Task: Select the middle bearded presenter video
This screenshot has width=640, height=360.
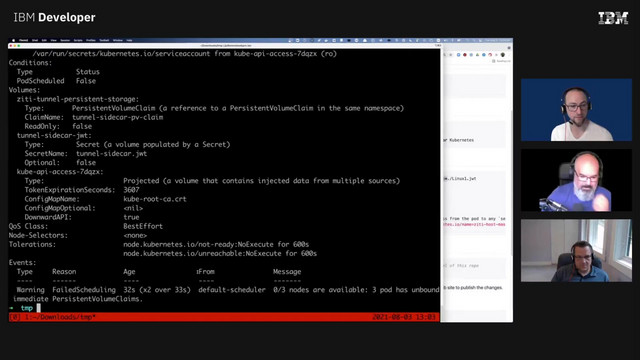Action: click(576, 180)
